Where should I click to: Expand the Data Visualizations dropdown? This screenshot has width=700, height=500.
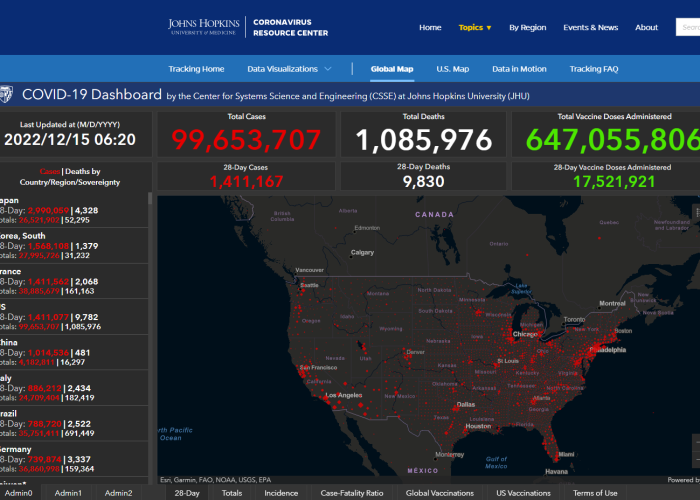(290, 69)
